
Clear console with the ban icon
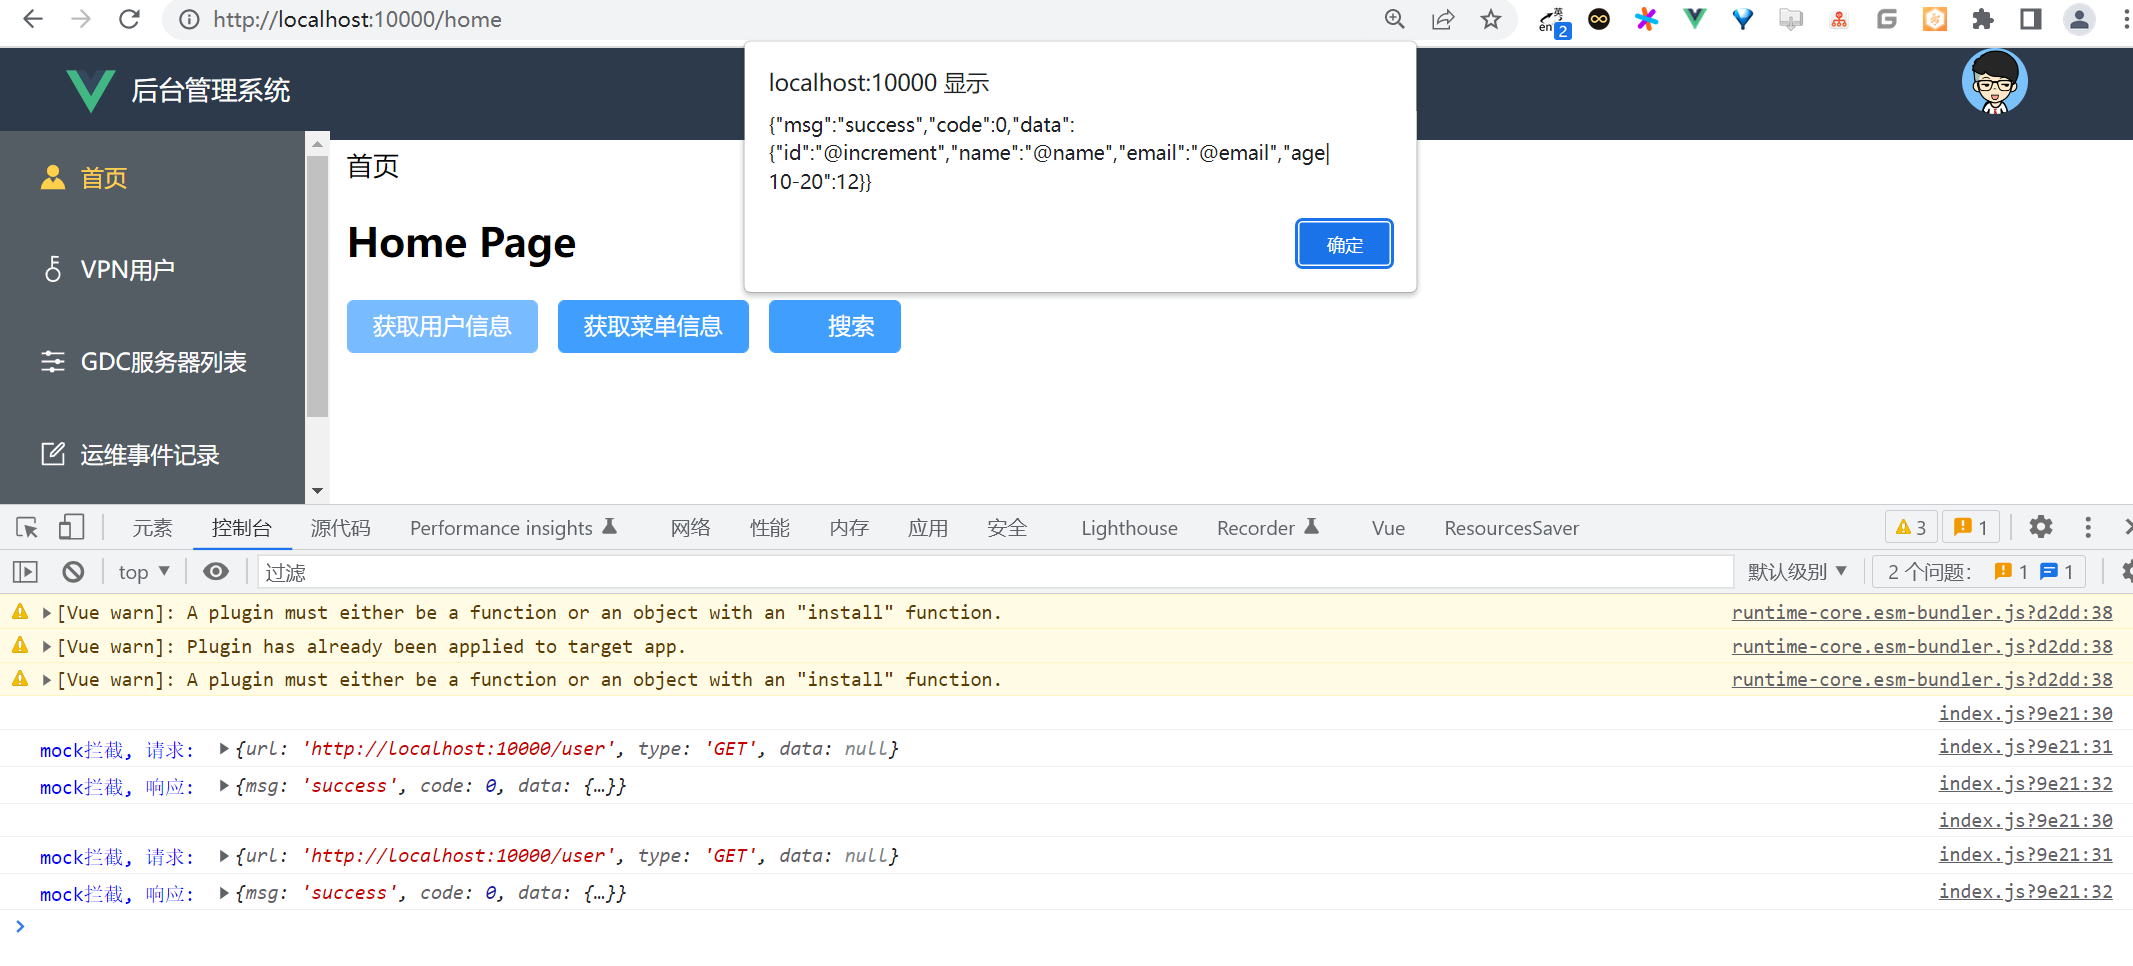click(x=73, y=571)
